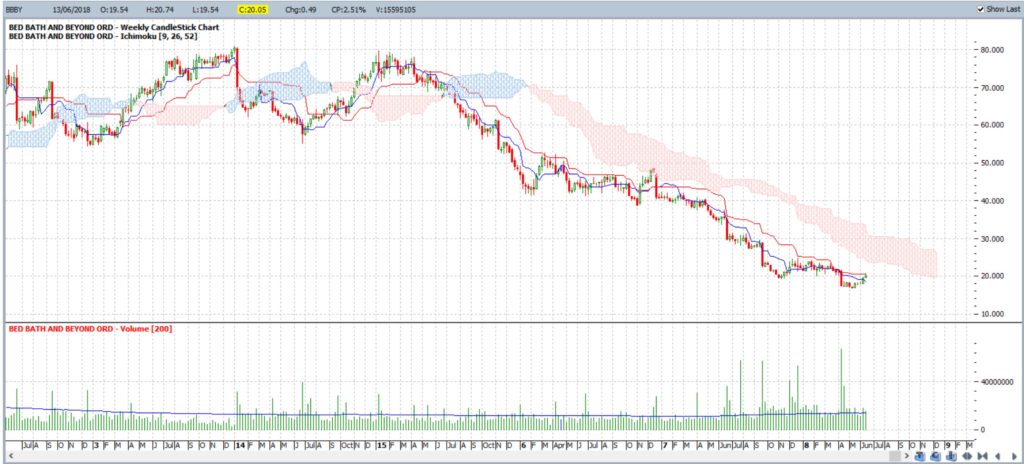
Task: Click the scrollbar left arrow
Action: click(x=9, y=456)
